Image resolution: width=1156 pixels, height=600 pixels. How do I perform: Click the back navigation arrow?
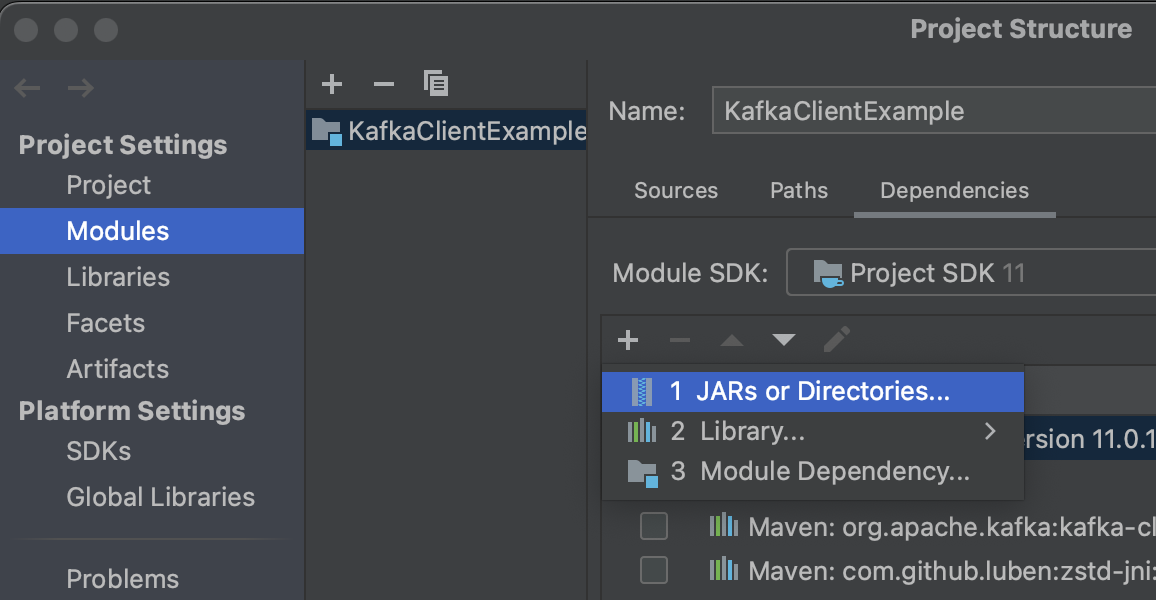point(27,88)
